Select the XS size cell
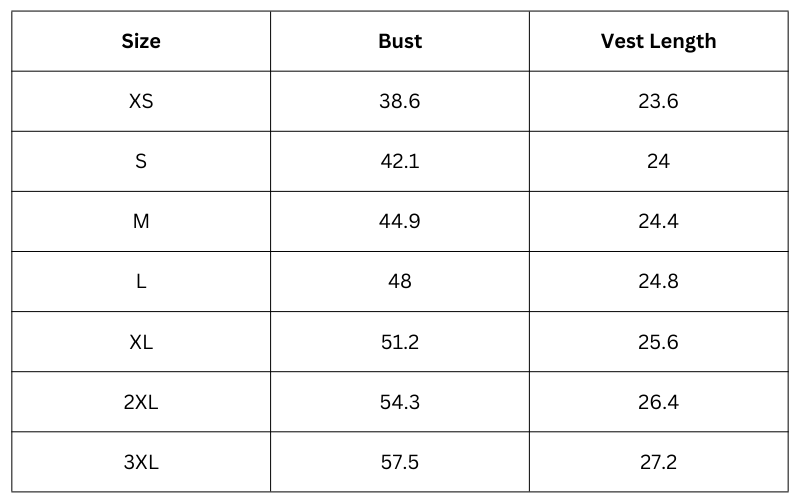Image resolution: width=800 pixels, height=500 pixels. point(141,101)
